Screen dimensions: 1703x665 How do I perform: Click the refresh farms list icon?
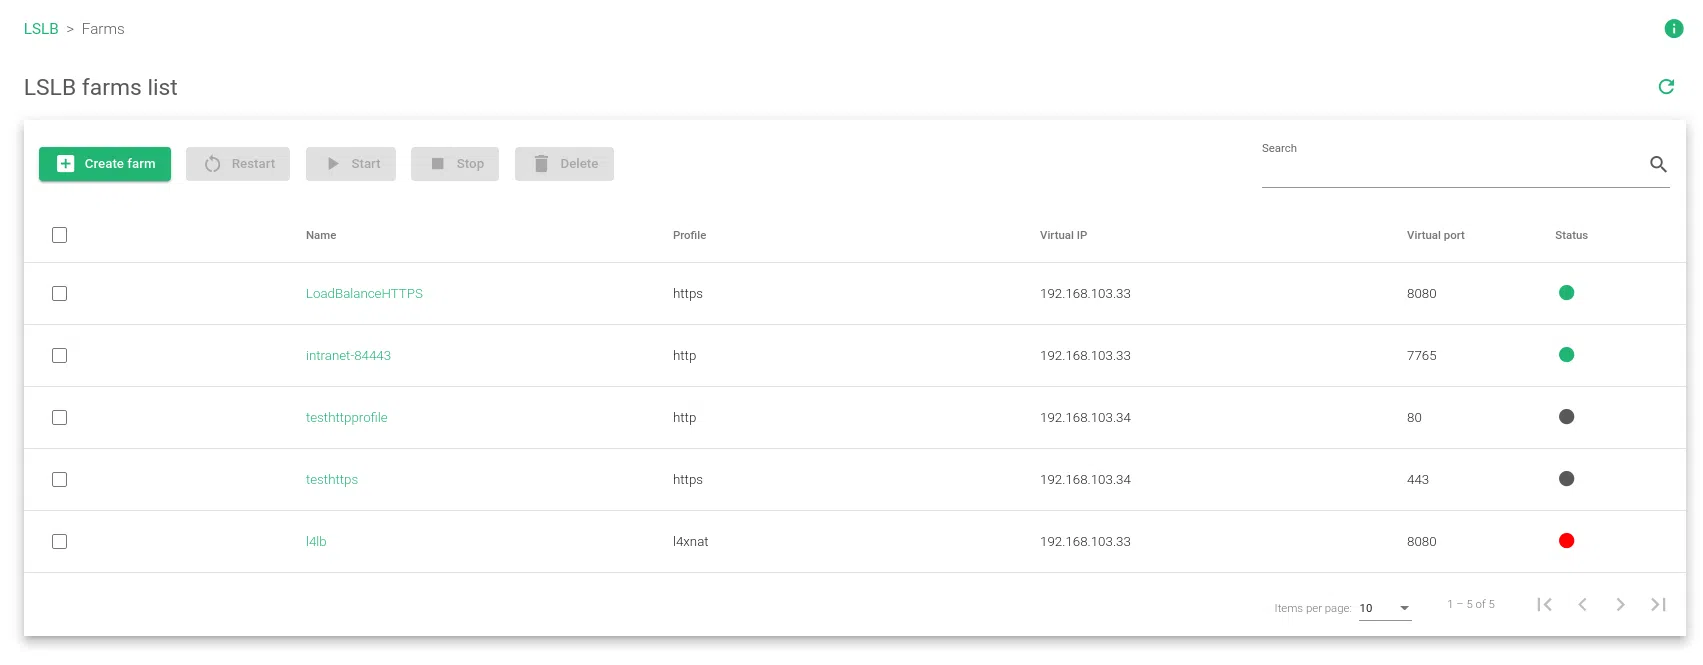(1666, 87)
